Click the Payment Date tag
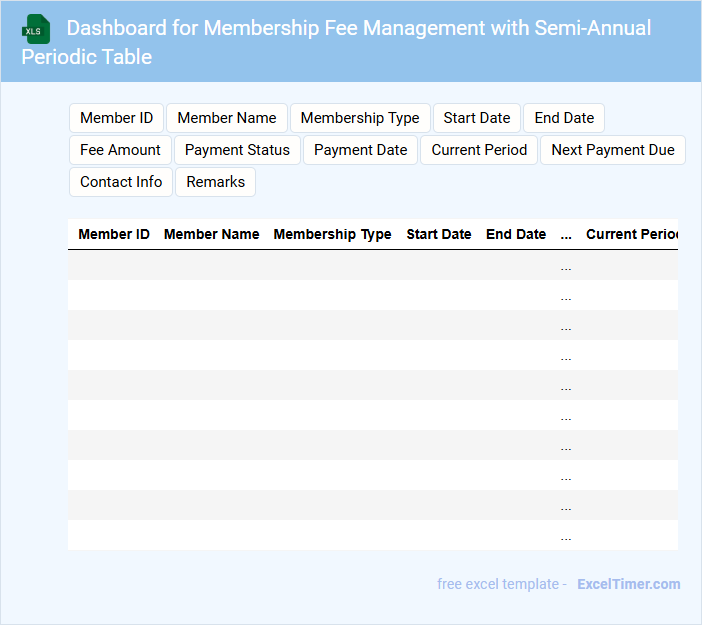The width and height of the screenshot is (702, 625). pyautogui.click(x=360, y=150)
